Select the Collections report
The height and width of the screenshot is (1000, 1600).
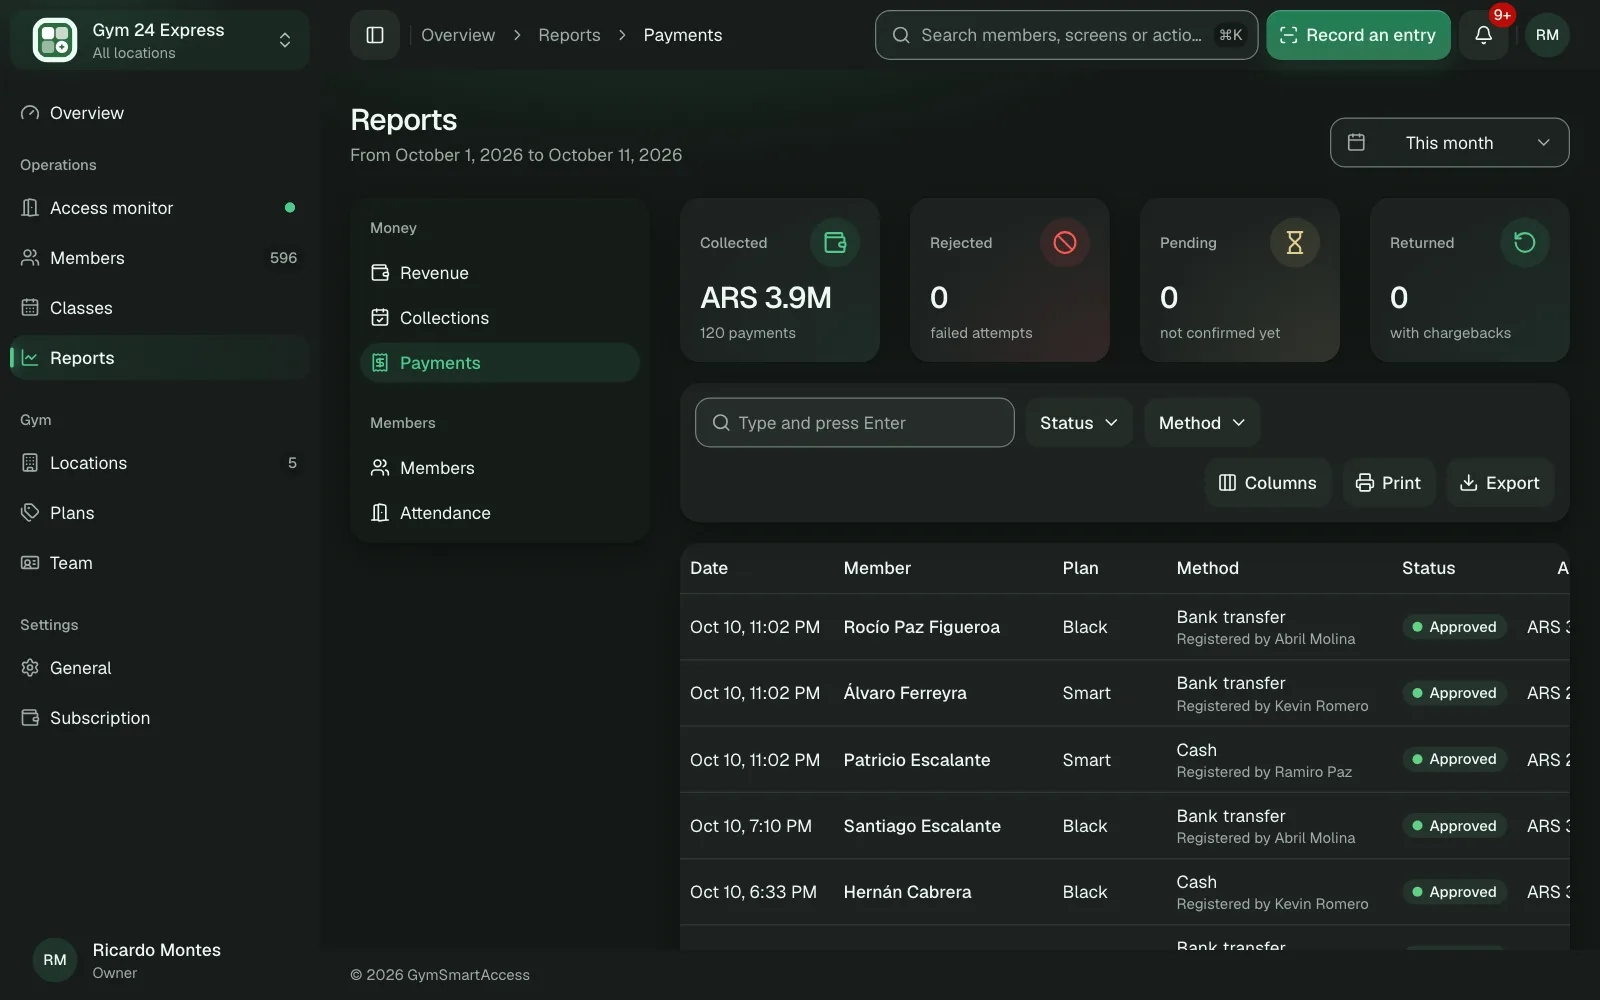pyautogui.click(x=500, y=318)
